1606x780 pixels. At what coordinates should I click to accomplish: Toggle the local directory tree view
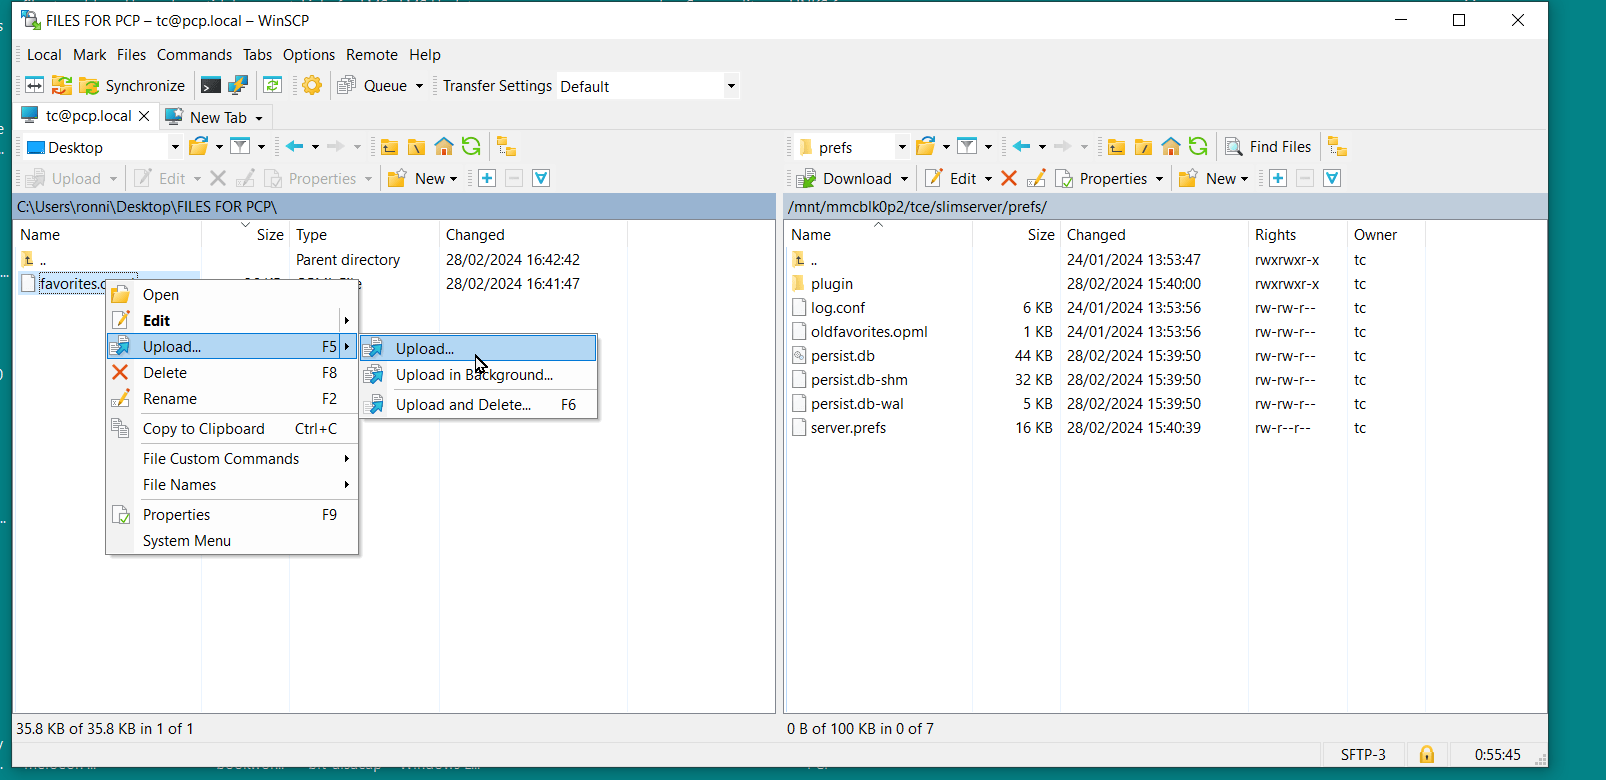point(506,147)
